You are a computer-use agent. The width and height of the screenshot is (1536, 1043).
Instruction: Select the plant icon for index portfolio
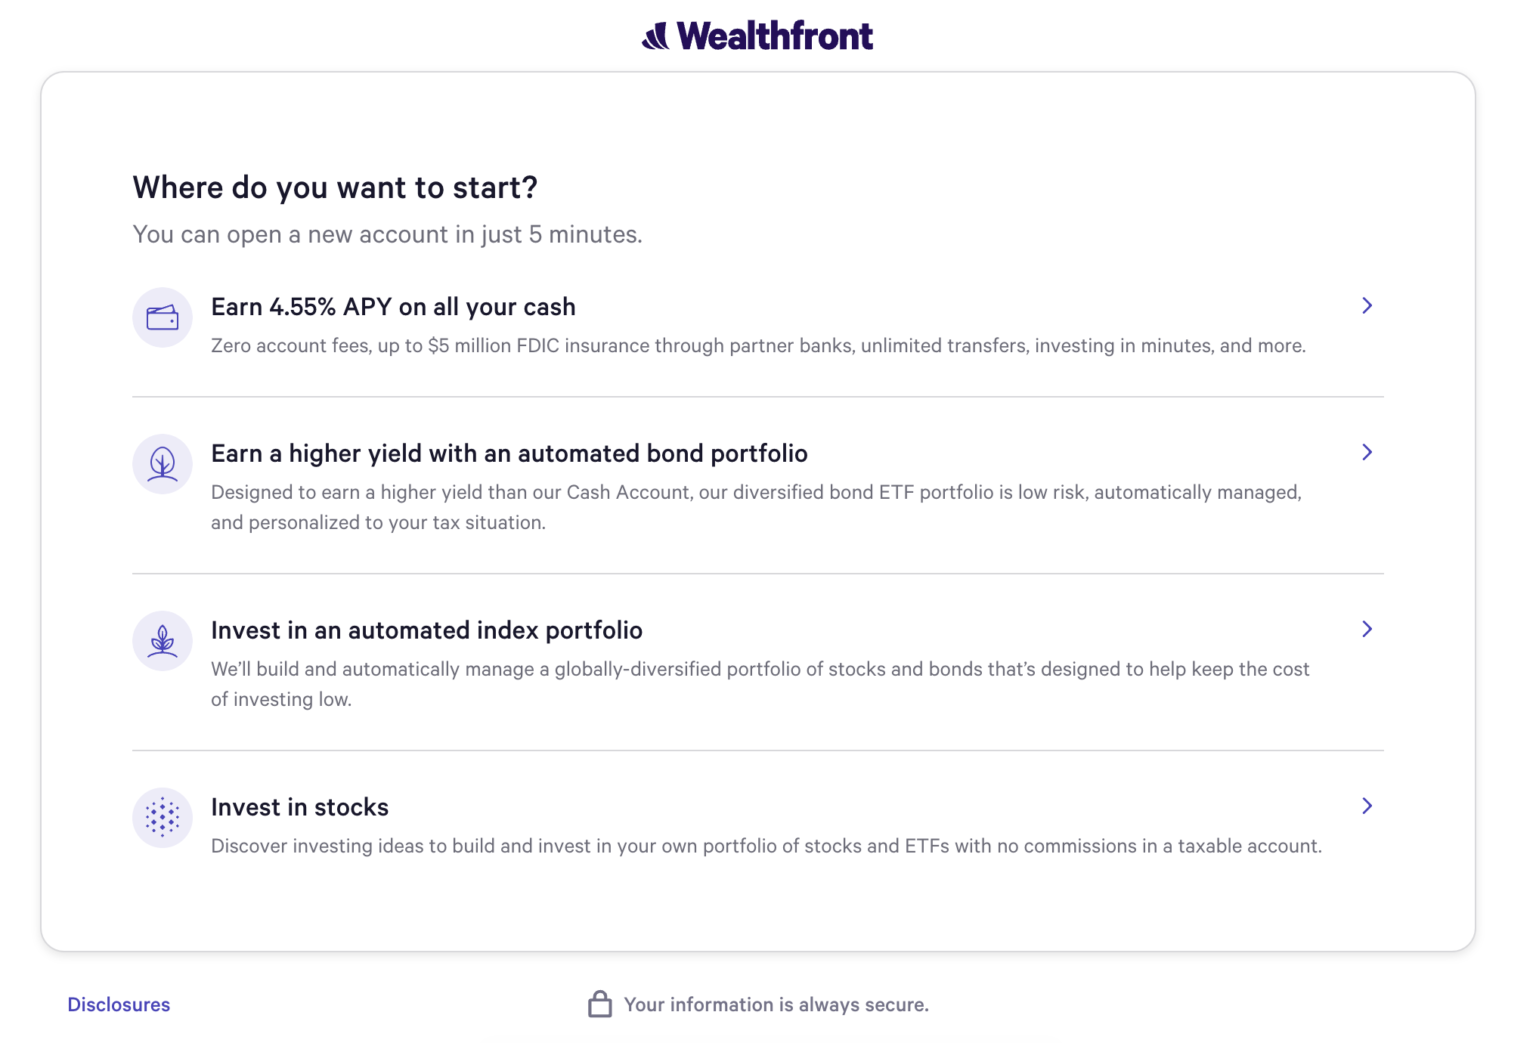pos(162,641)
